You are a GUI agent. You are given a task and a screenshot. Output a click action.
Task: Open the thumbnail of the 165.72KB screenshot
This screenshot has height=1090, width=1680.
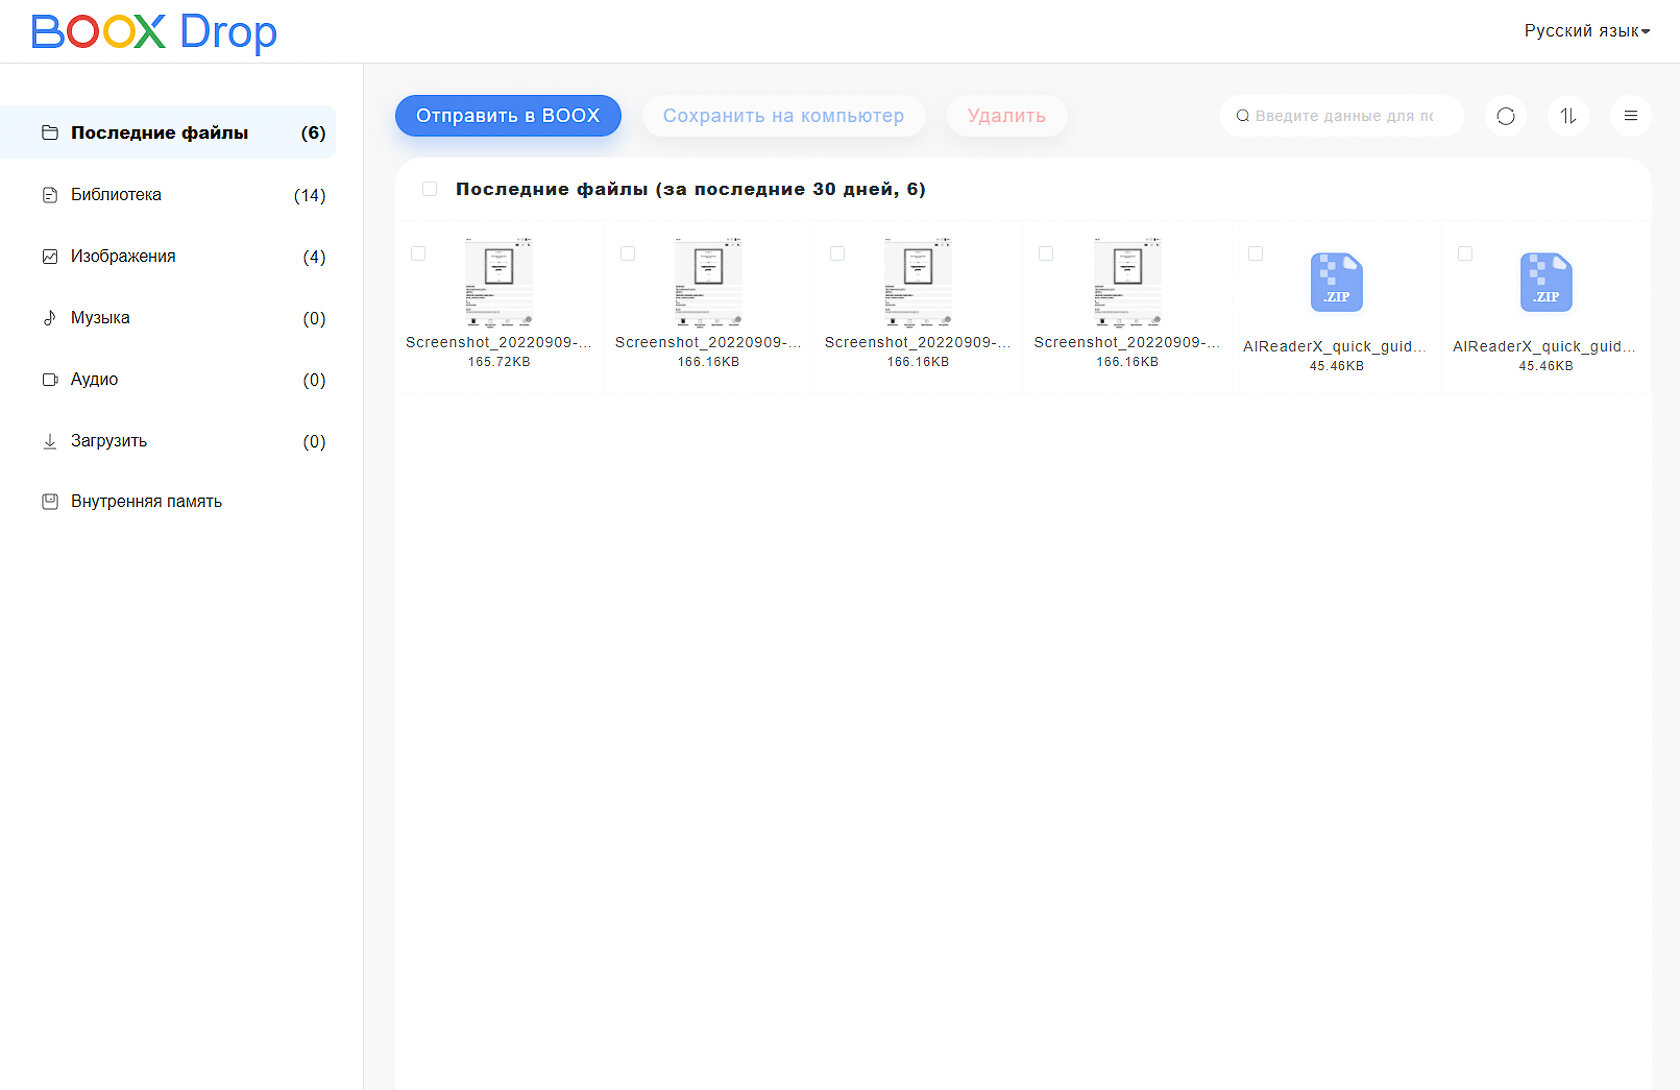click(499, 282)
